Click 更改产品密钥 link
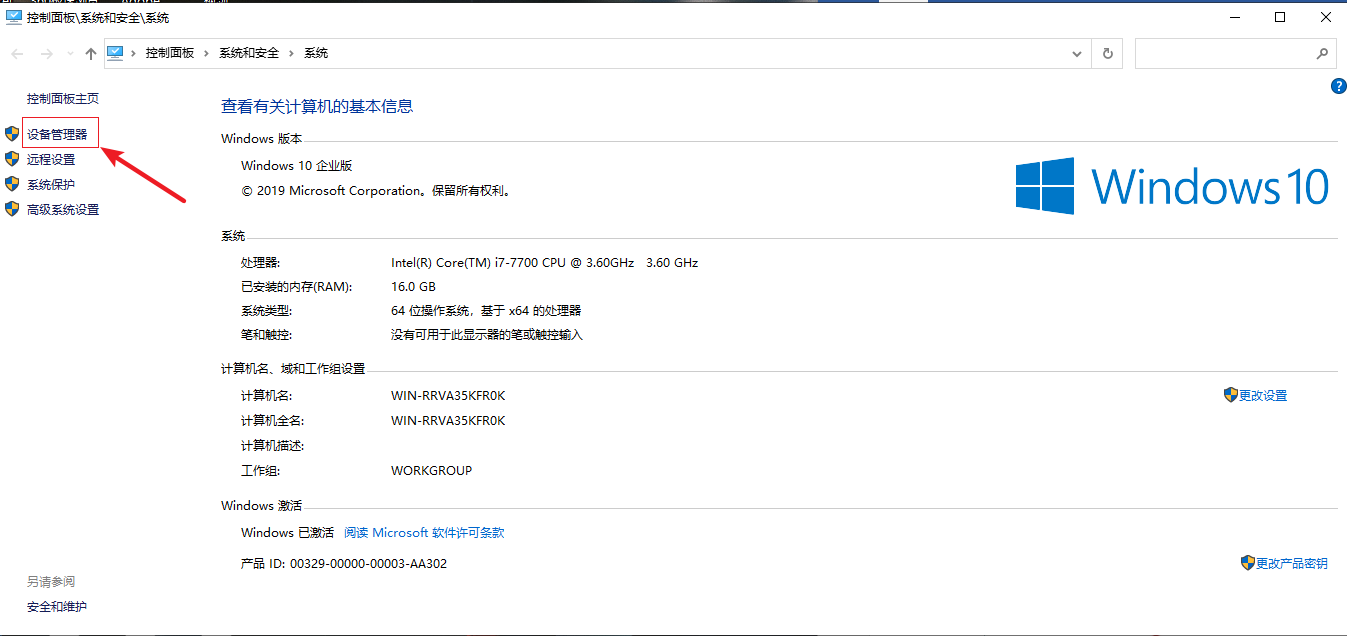 (x=1291, y=564)
